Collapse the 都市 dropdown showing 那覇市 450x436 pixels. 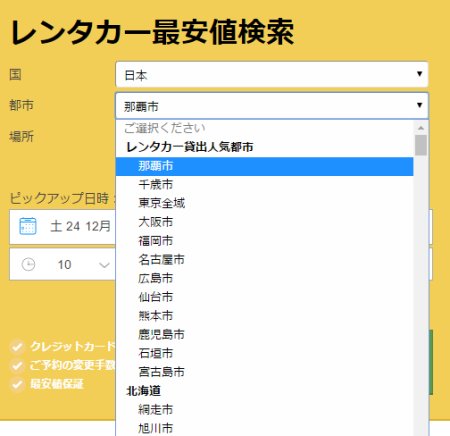click(x=272, y=106)
